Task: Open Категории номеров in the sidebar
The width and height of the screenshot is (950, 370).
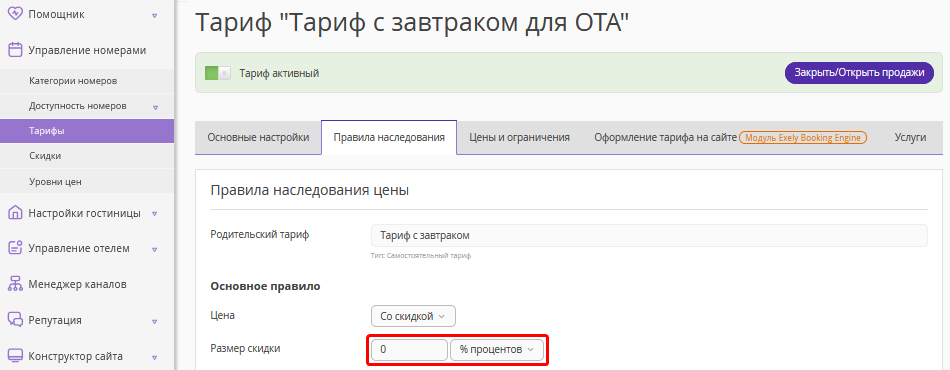Action: [x=87, y=81]
